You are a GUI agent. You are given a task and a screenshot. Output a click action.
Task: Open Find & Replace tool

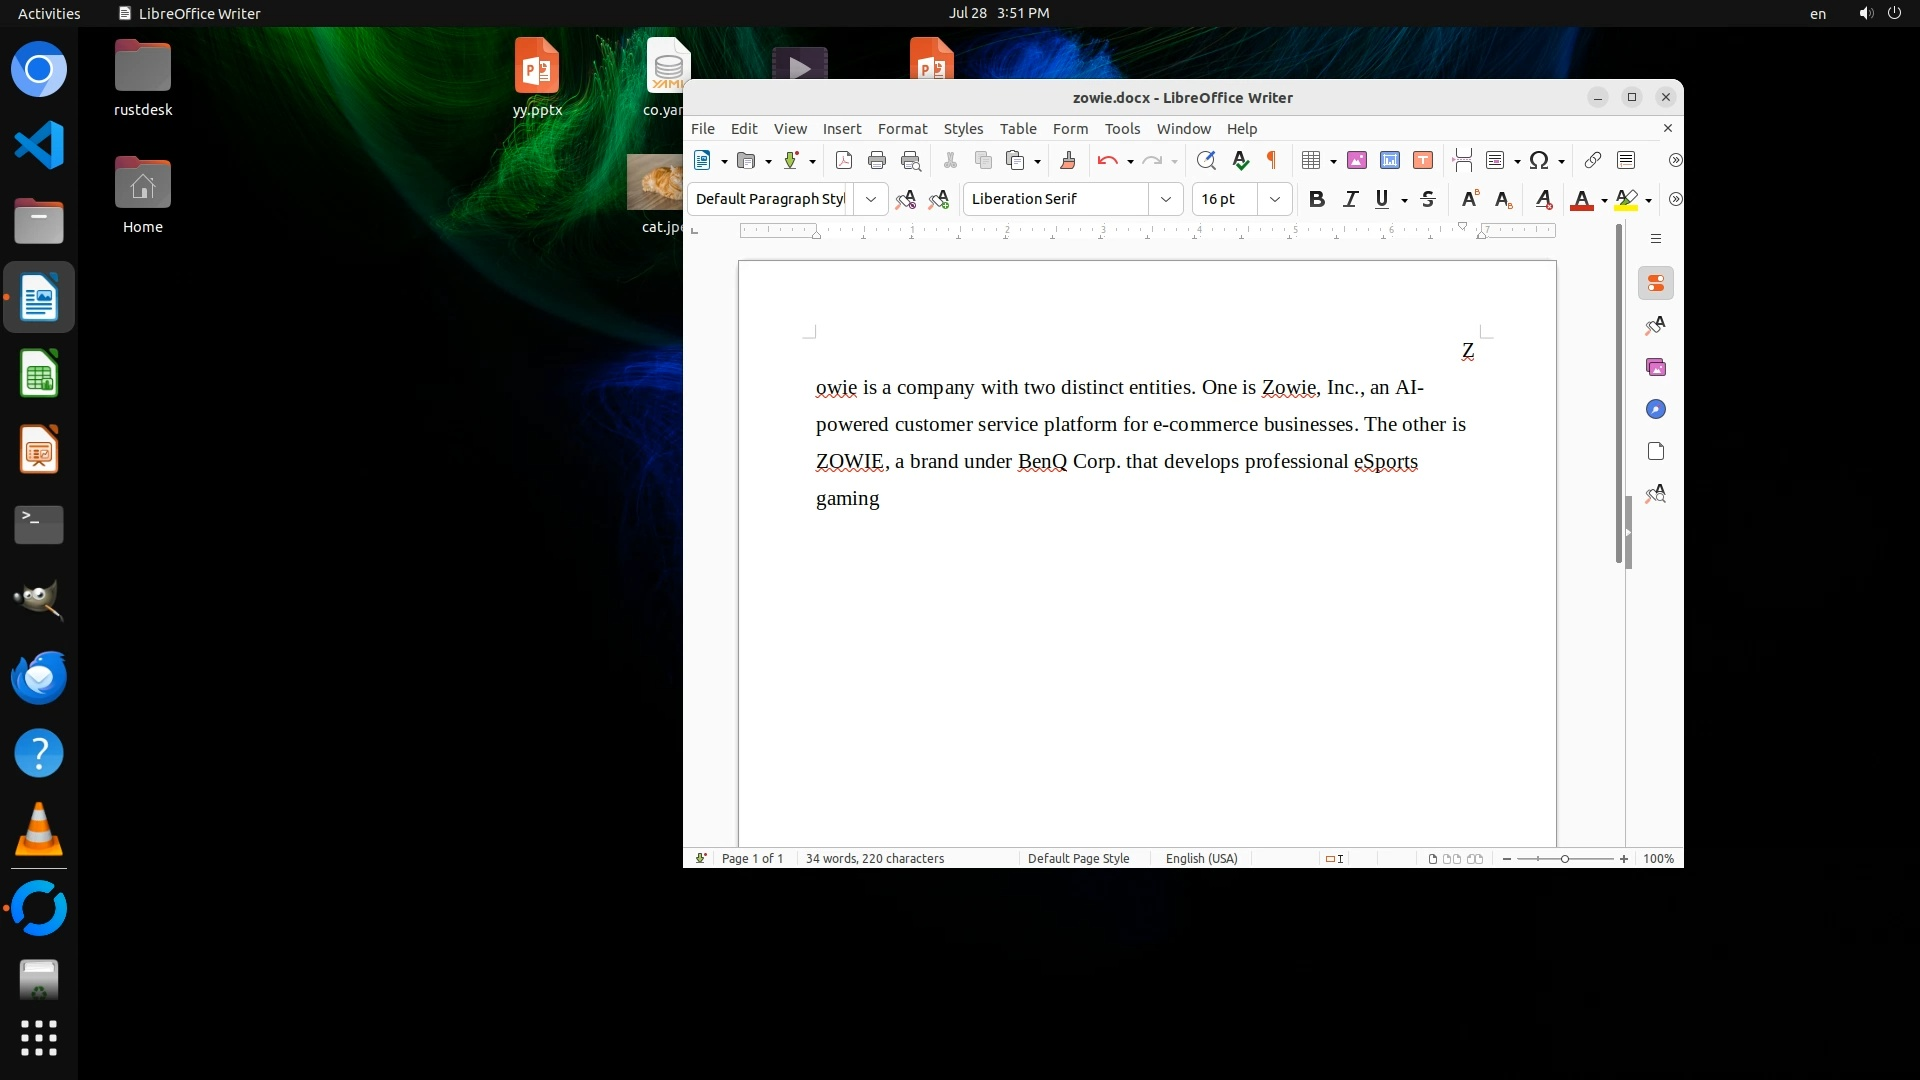tap(1206, 160)
